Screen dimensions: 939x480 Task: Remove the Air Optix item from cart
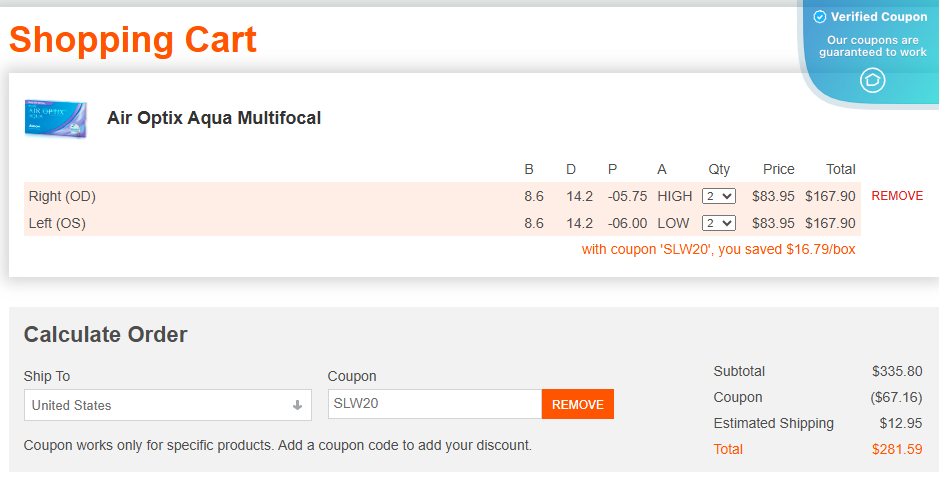897,196
